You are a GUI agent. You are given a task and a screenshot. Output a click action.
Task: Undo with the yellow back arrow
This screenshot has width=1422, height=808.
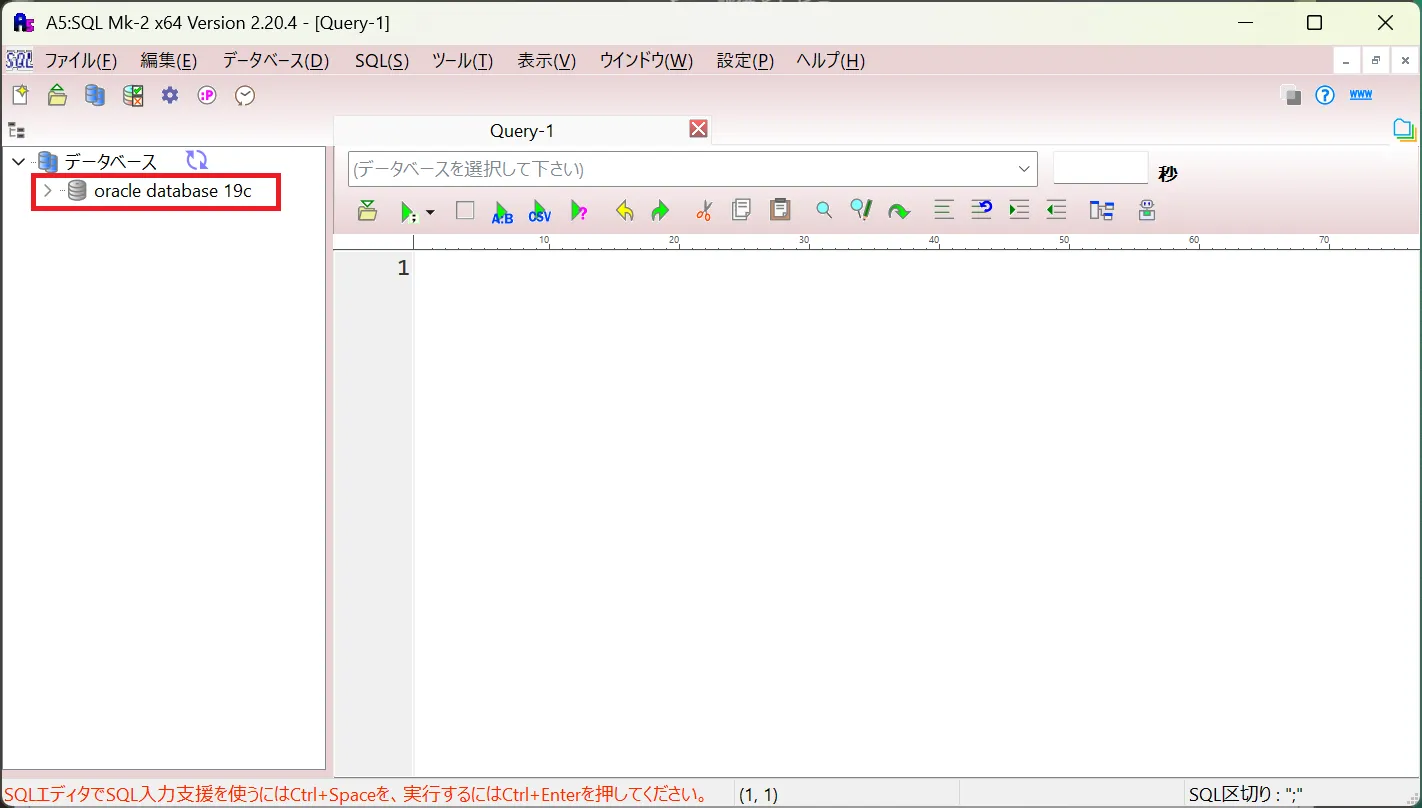pyautogui.click(x=624, y=211)
